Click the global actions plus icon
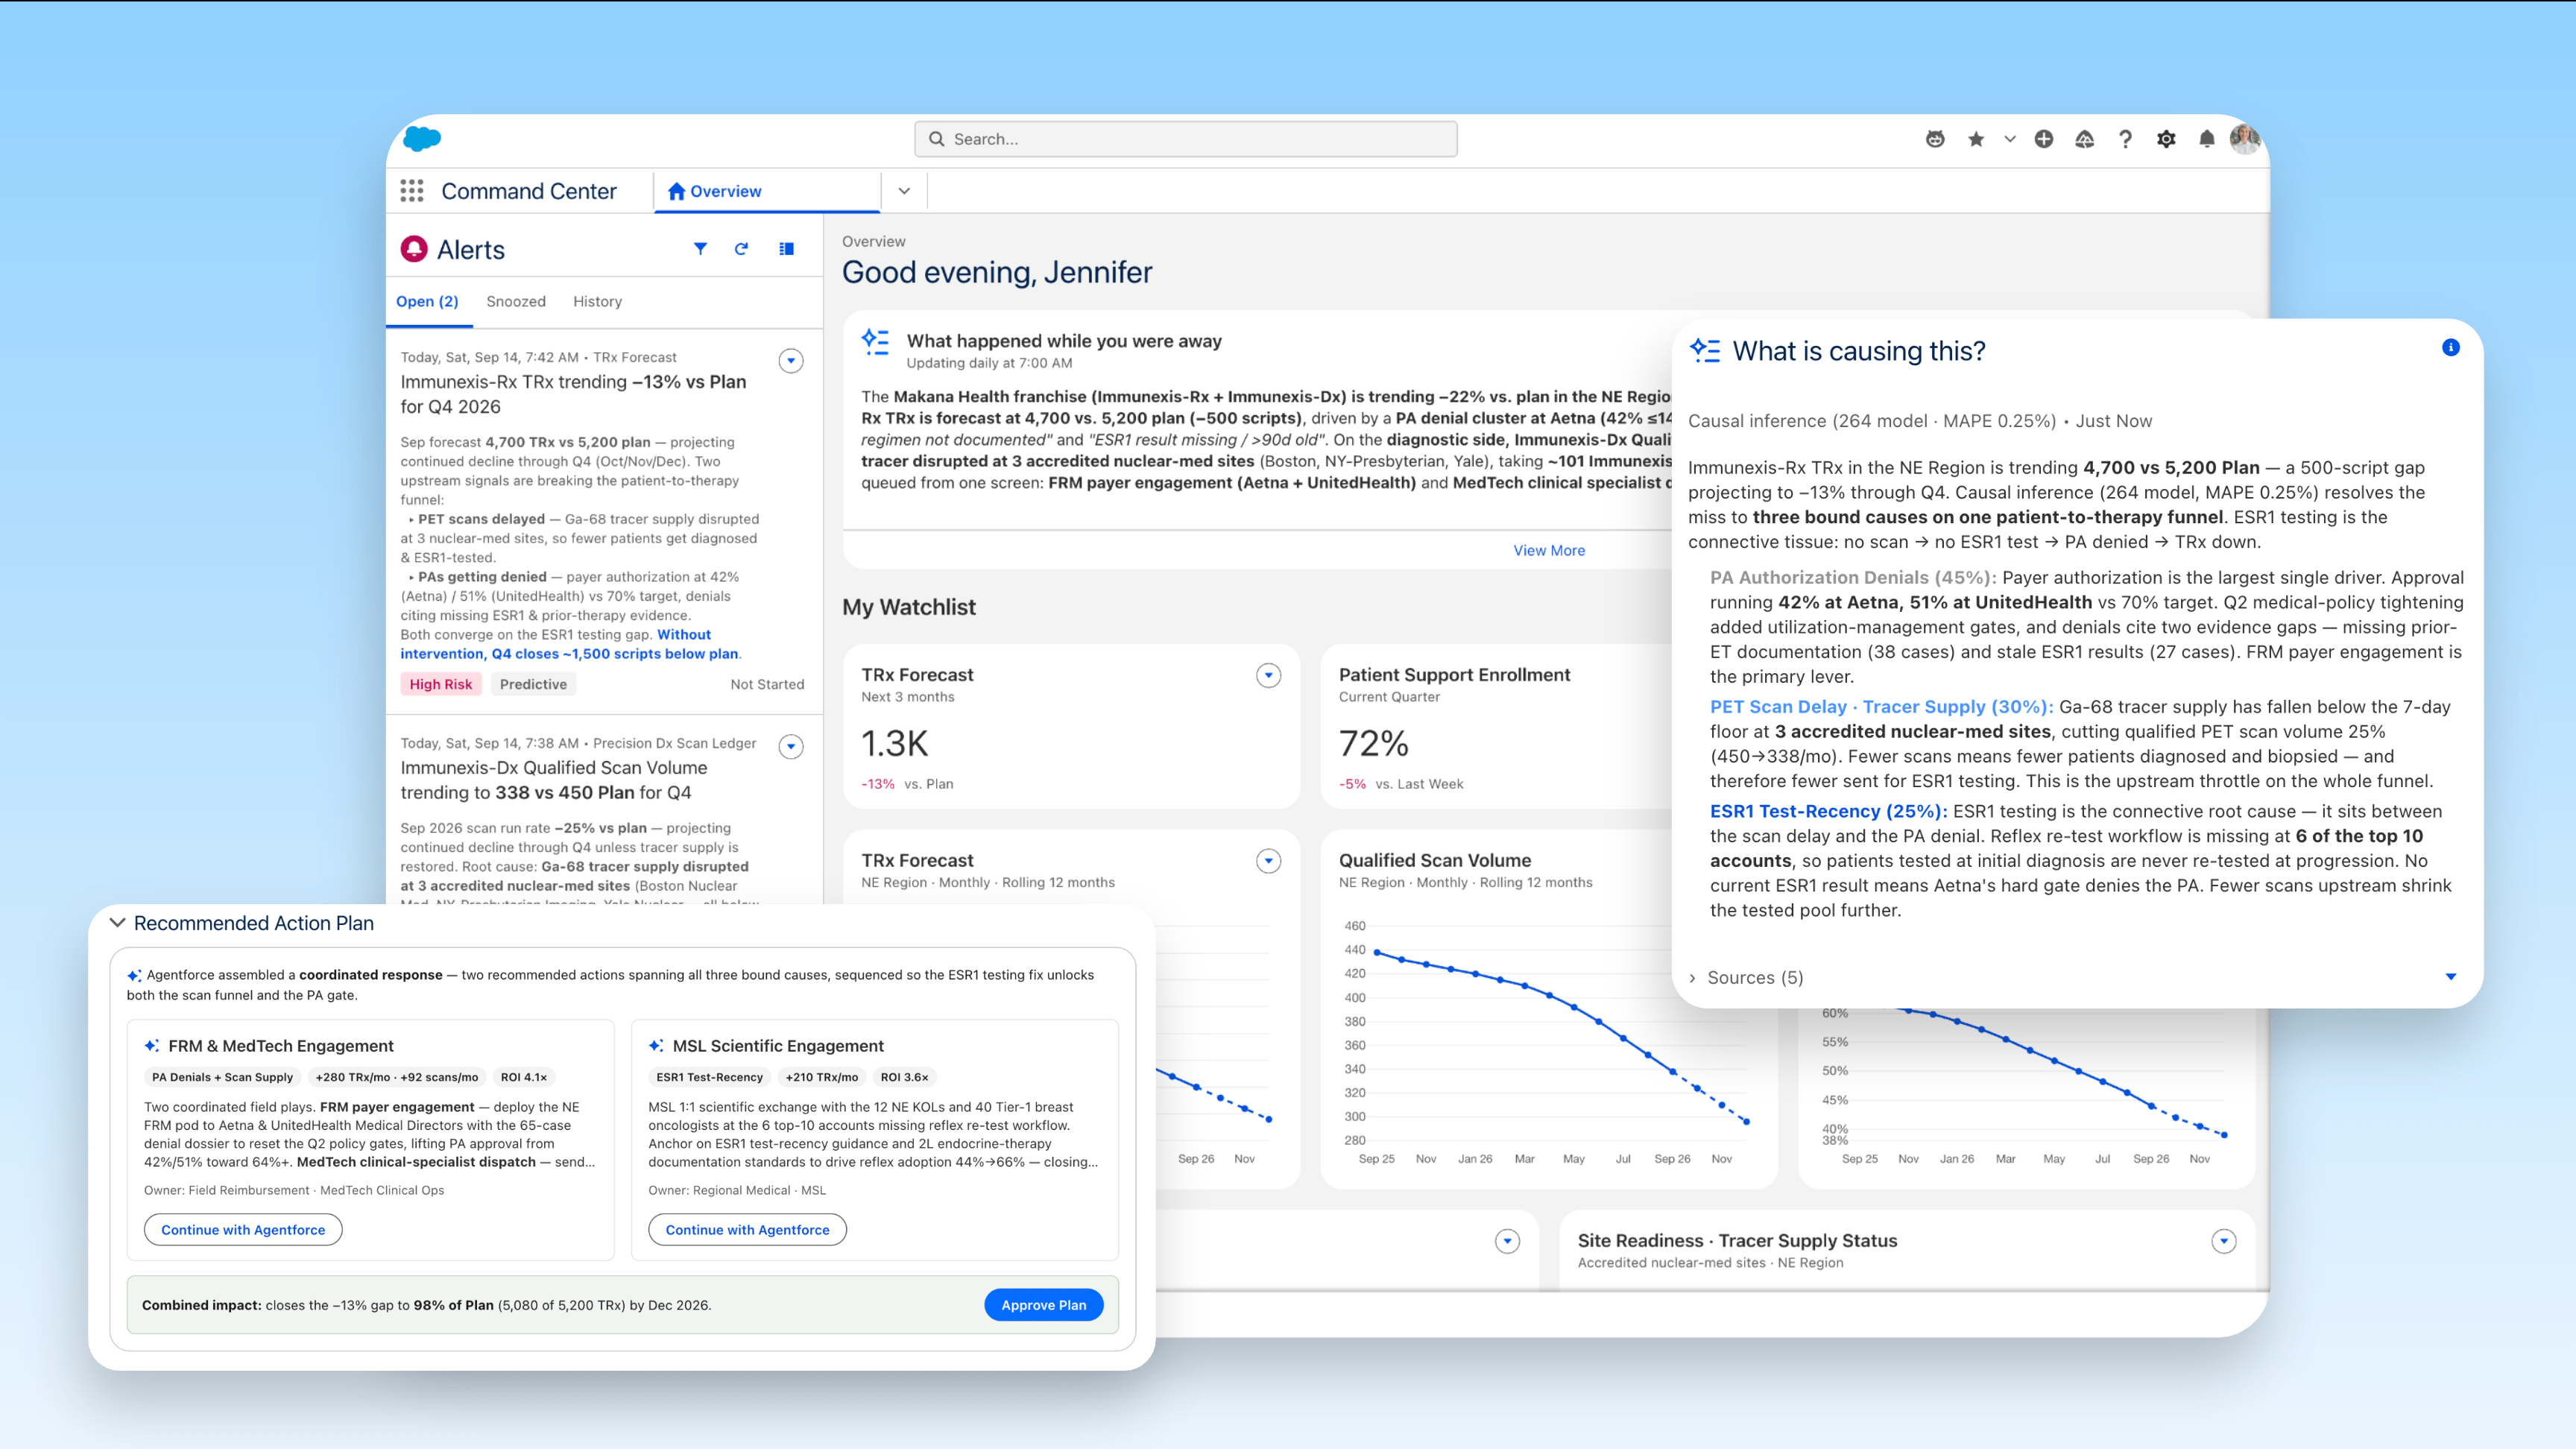The image size is (2576, 1449). 2044,139
